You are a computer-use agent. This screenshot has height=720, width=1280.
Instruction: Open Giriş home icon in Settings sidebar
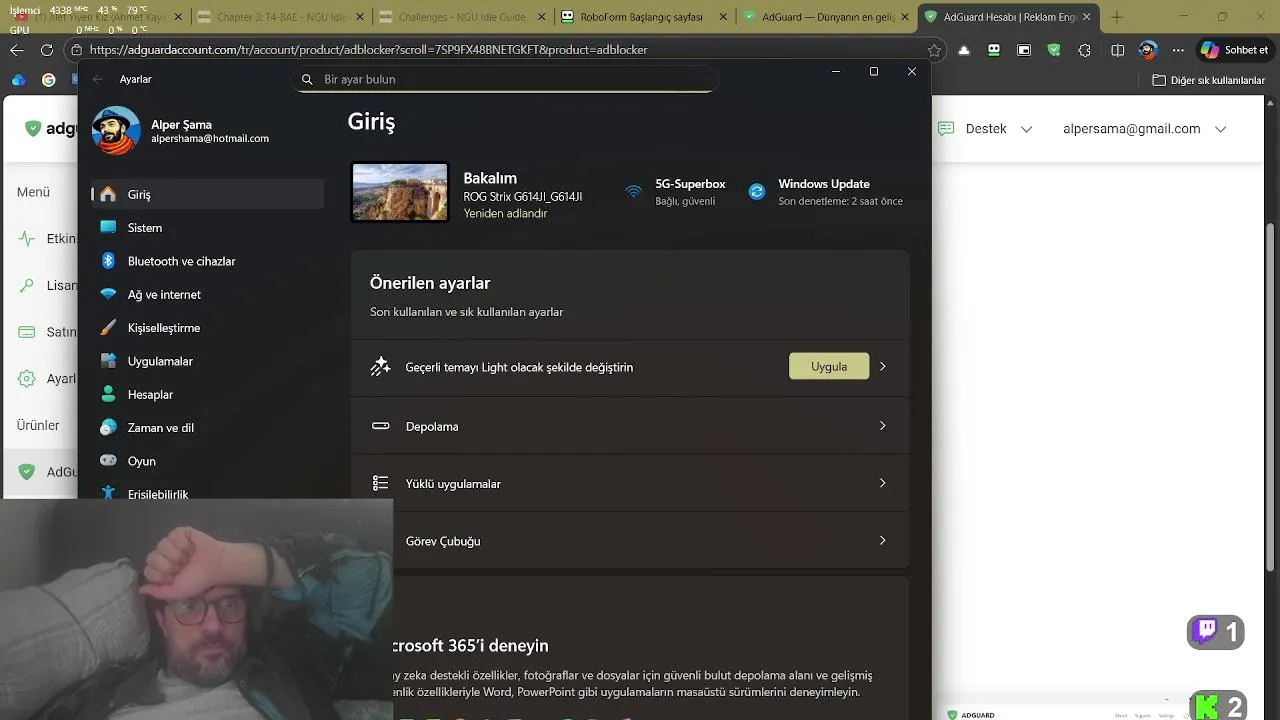click(x=108, y=194)
